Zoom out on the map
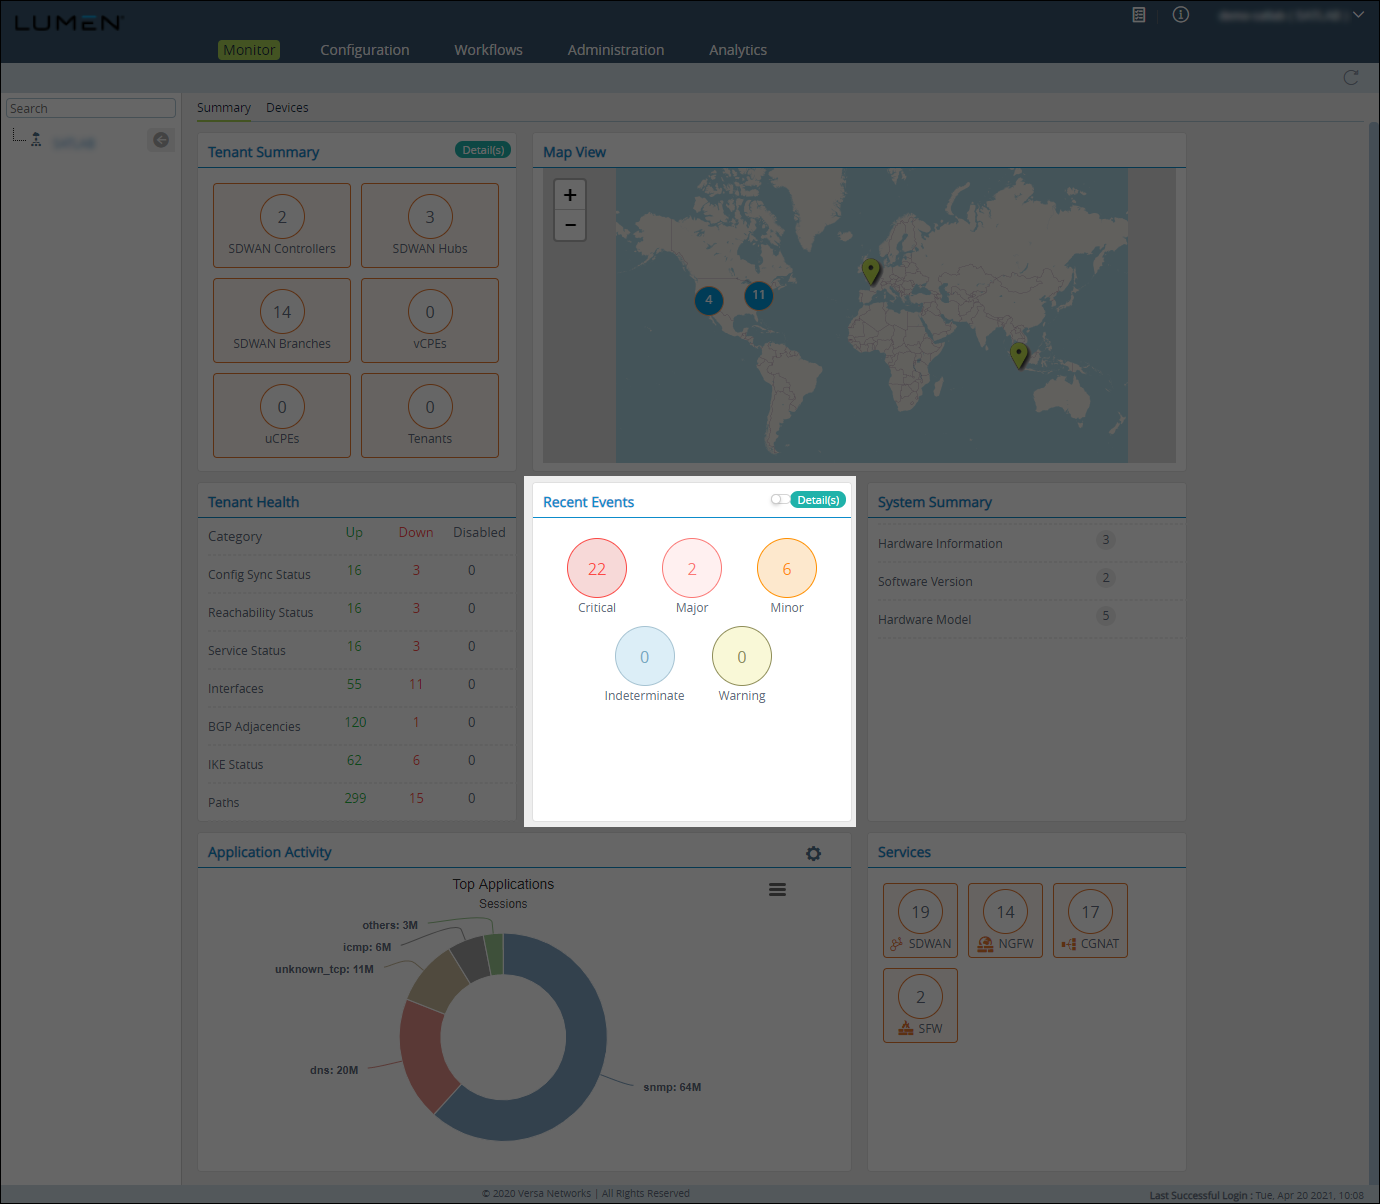This screenshot has height=1204, width=1380. click(570, 225)
